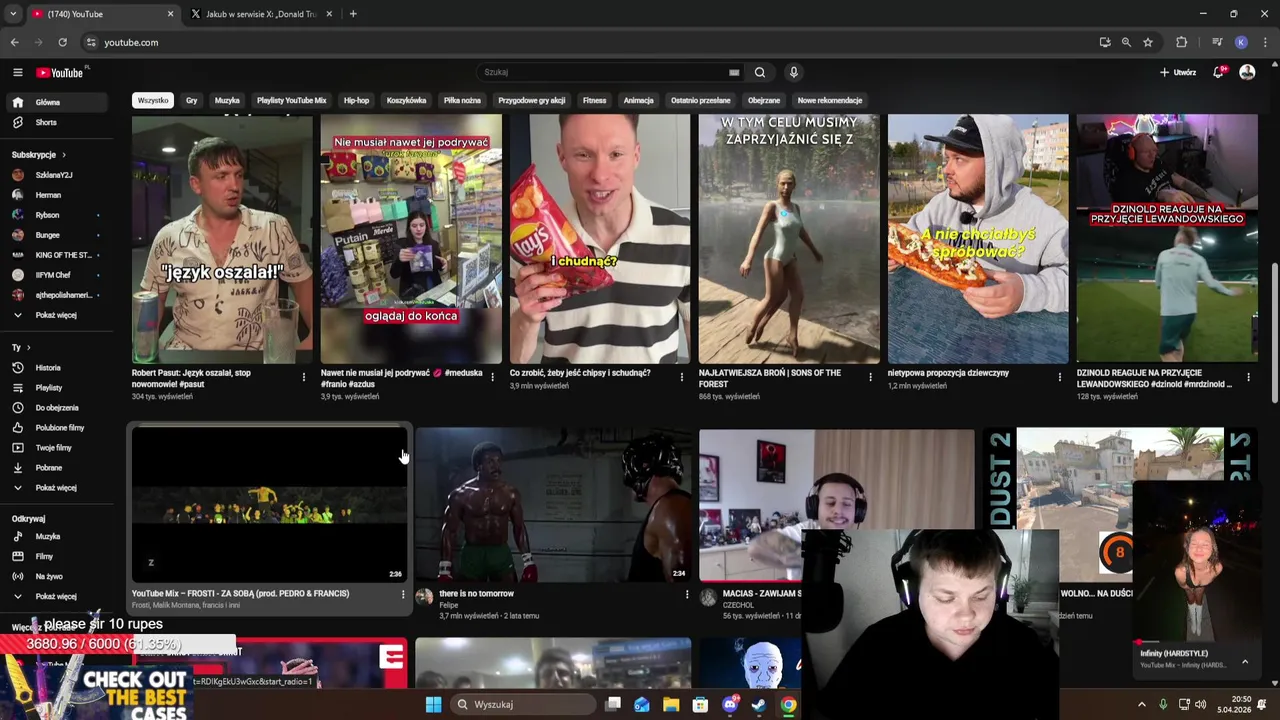Image resolution: width=1280 pixels, height=720 pixels.
Task: Reload the page in Chrome
Action: coord(62,42)
